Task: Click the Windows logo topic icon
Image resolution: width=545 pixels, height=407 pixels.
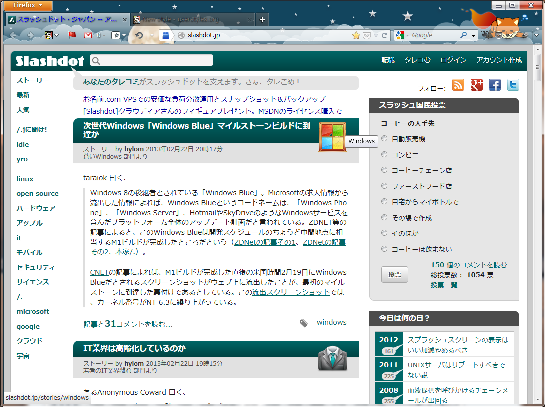Action: pos(332,137)
